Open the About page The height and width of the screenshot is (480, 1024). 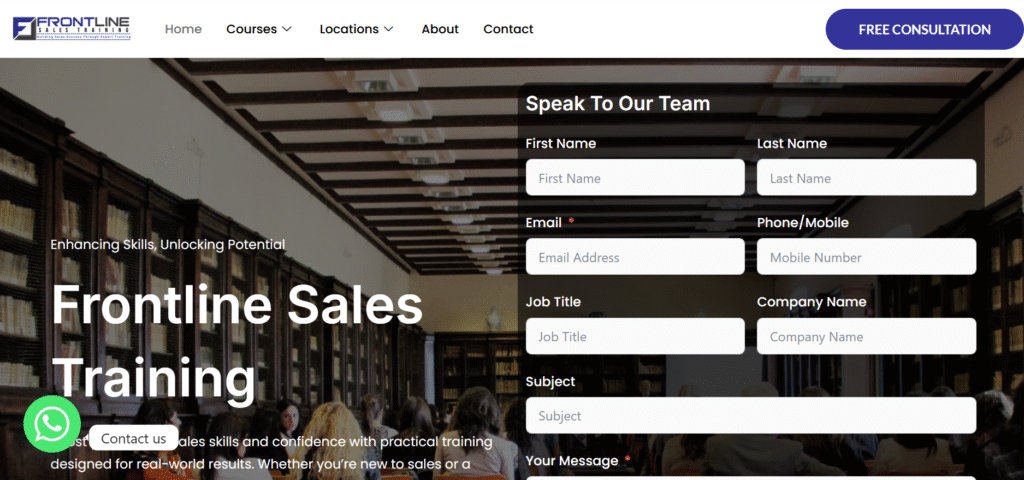coord(440,29)
